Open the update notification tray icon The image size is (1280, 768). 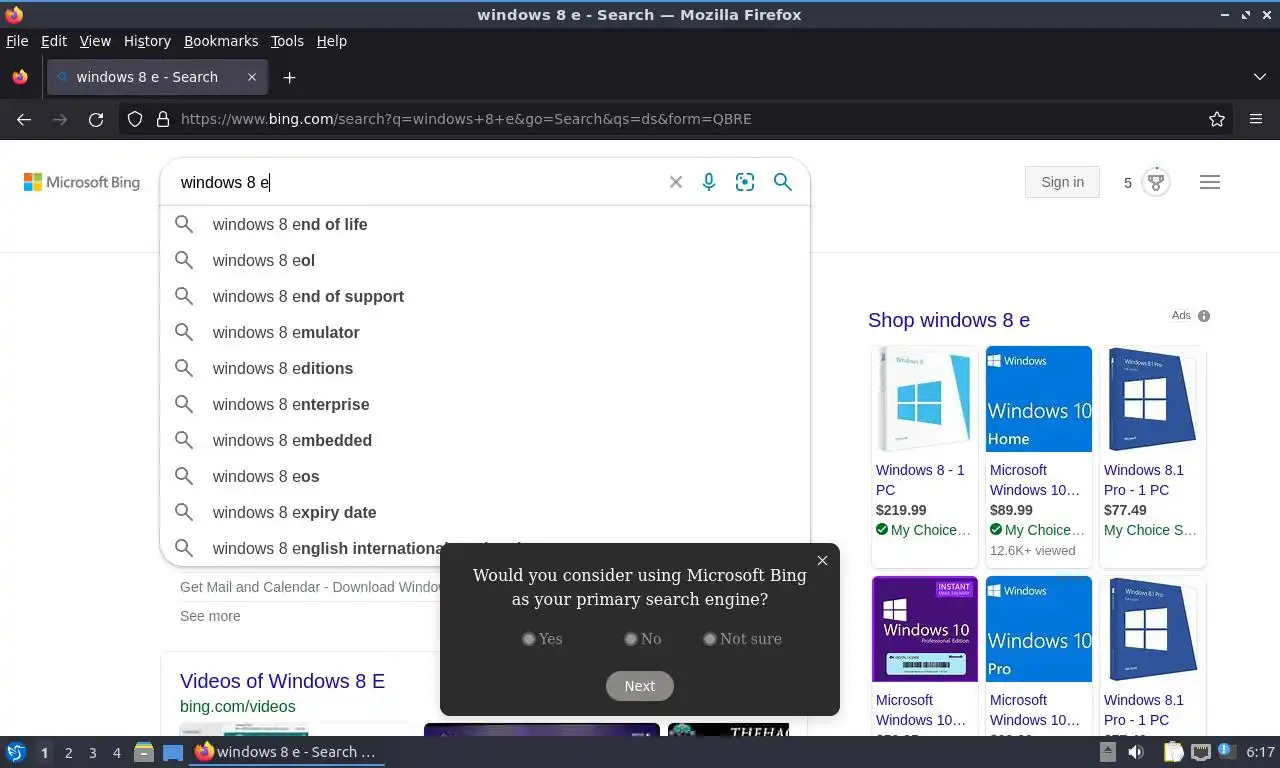1225,752
